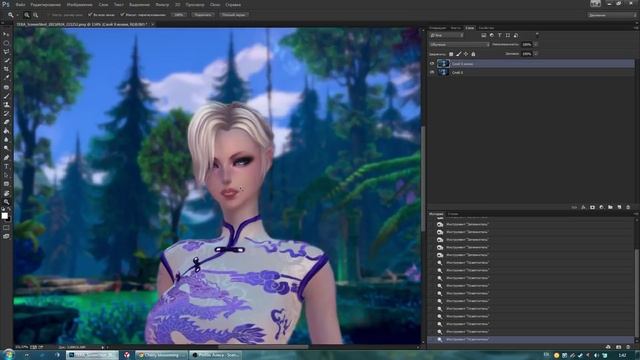Toggle visibility of the selected top layer
Viewport: 640px width, 360px height.
pos(432,64)
